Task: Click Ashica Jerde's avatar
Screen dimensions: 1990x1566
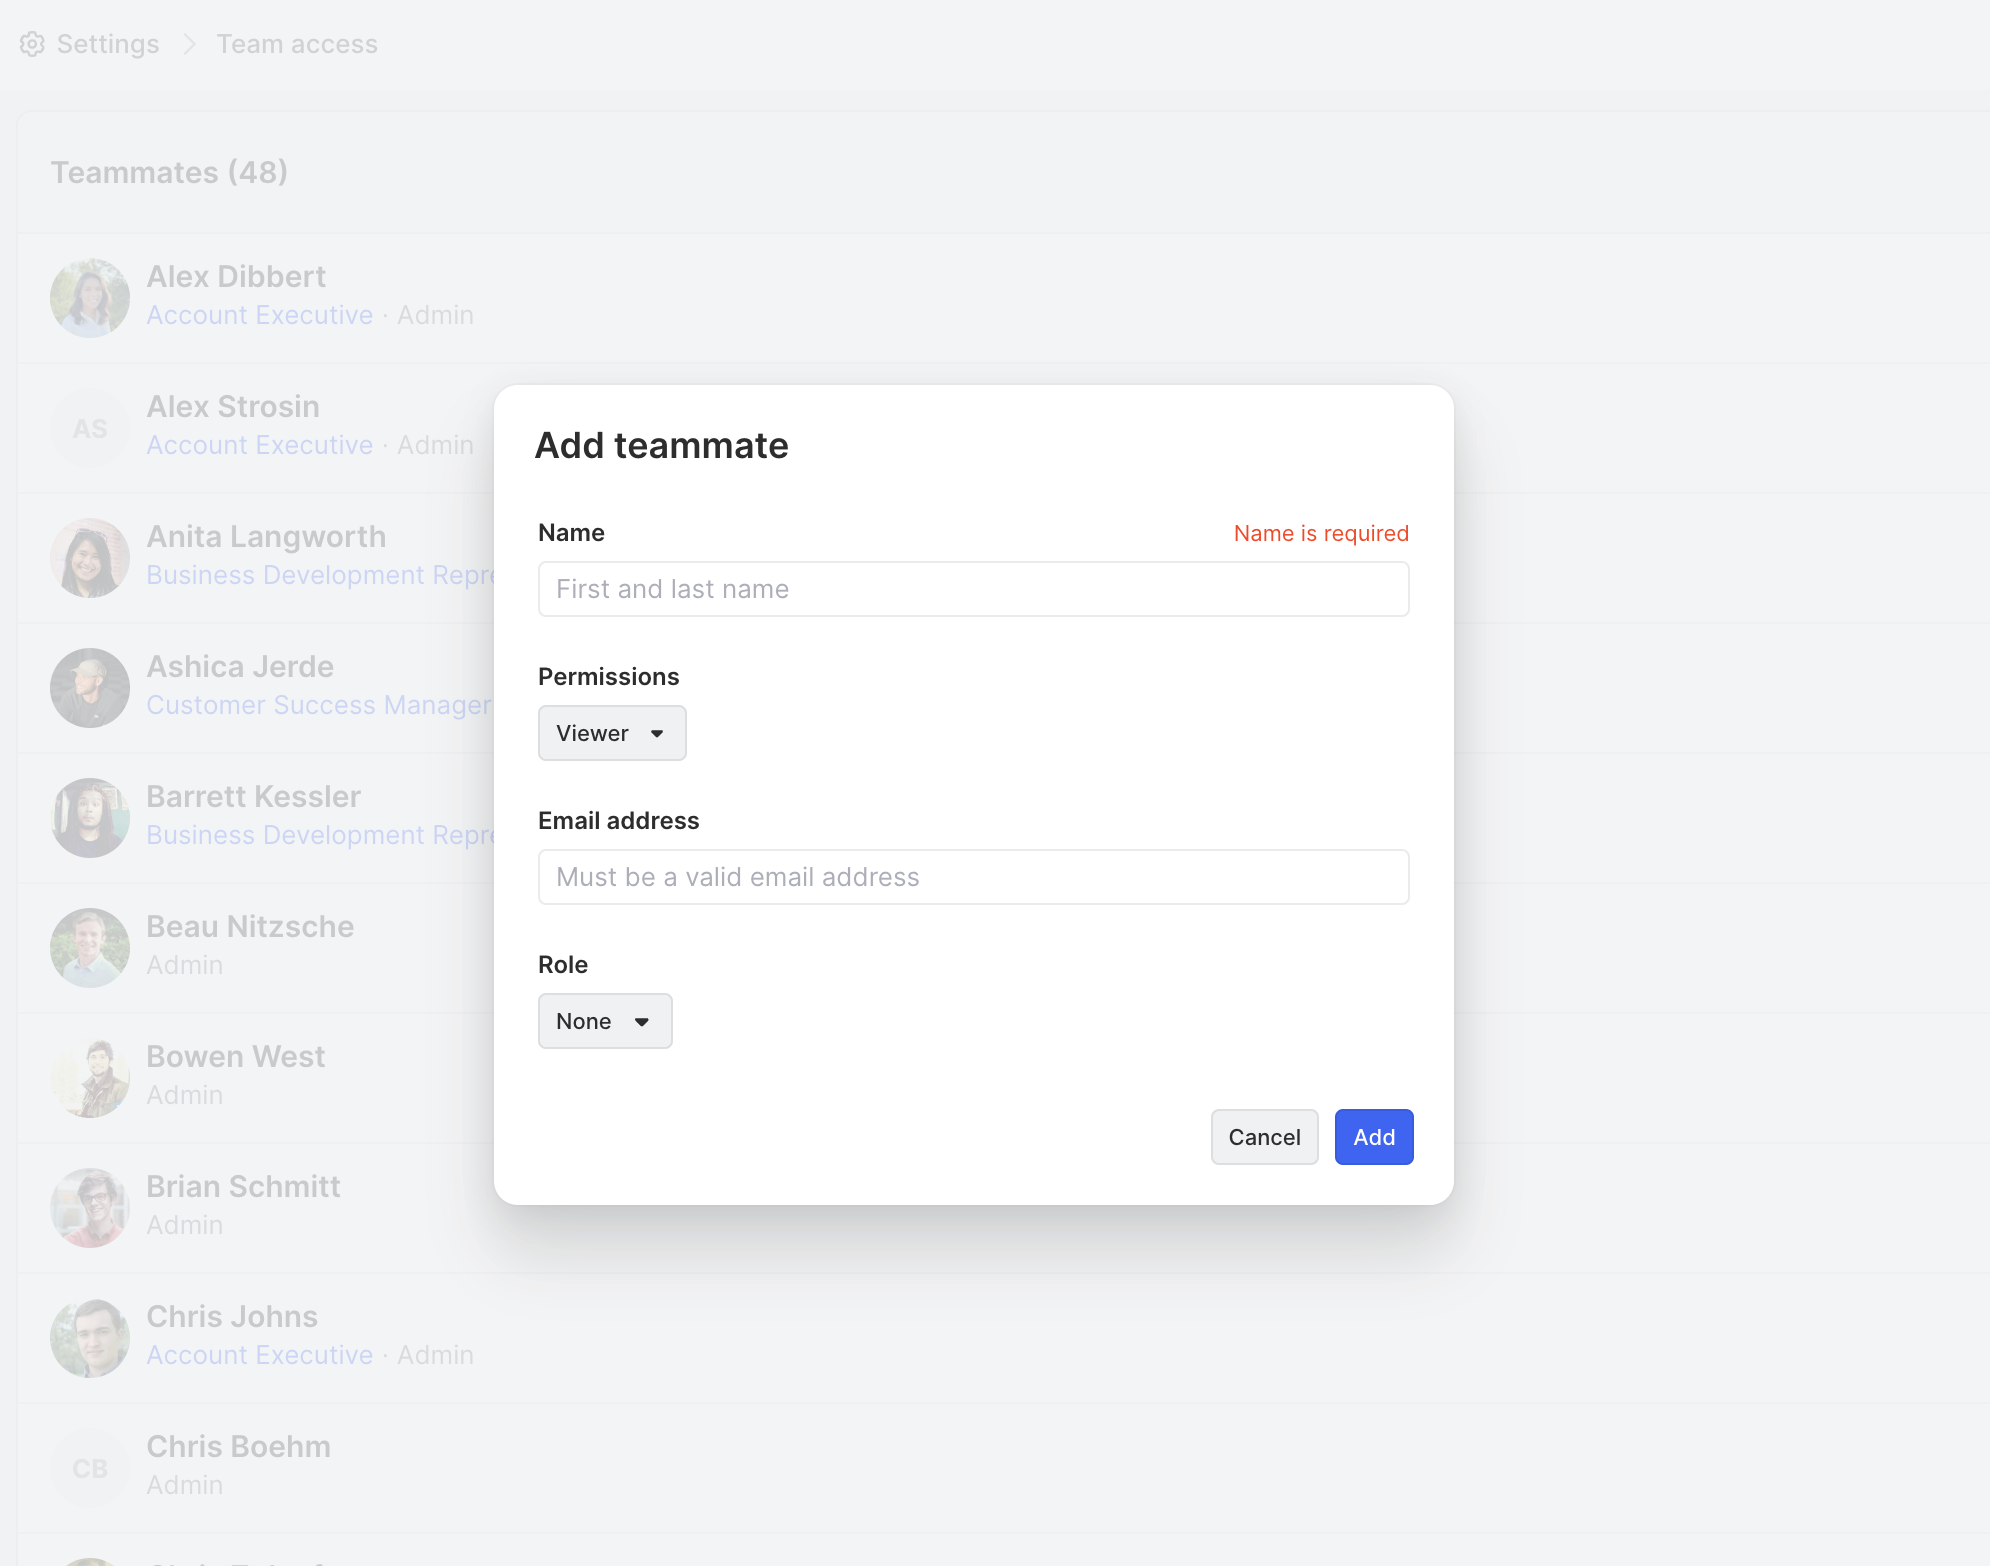Action: [90, 688]
